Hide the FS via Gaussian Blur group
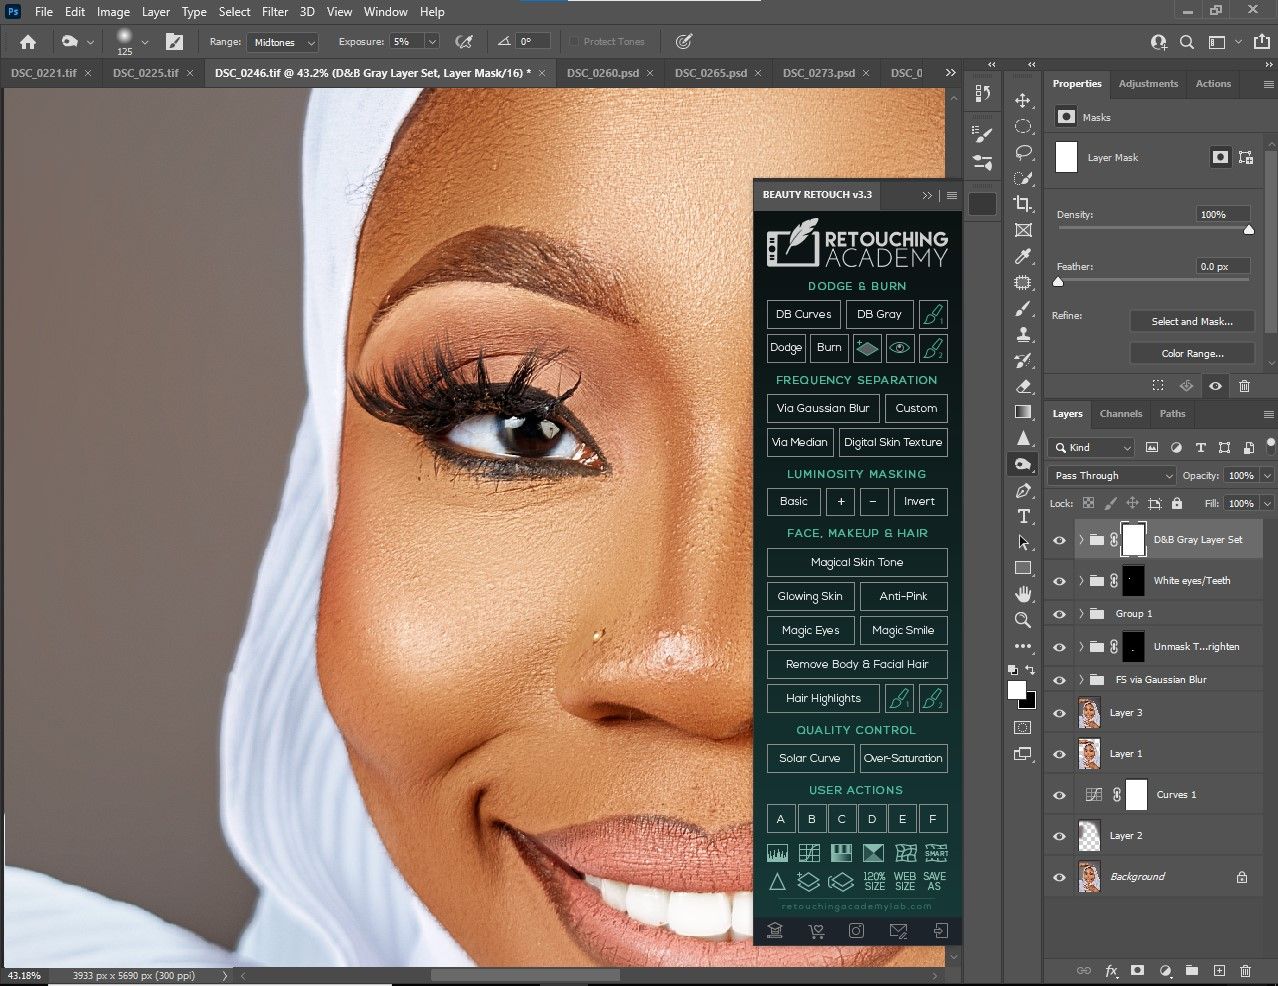This screenshot has height=986, width=1278. tap(1059, 680)
